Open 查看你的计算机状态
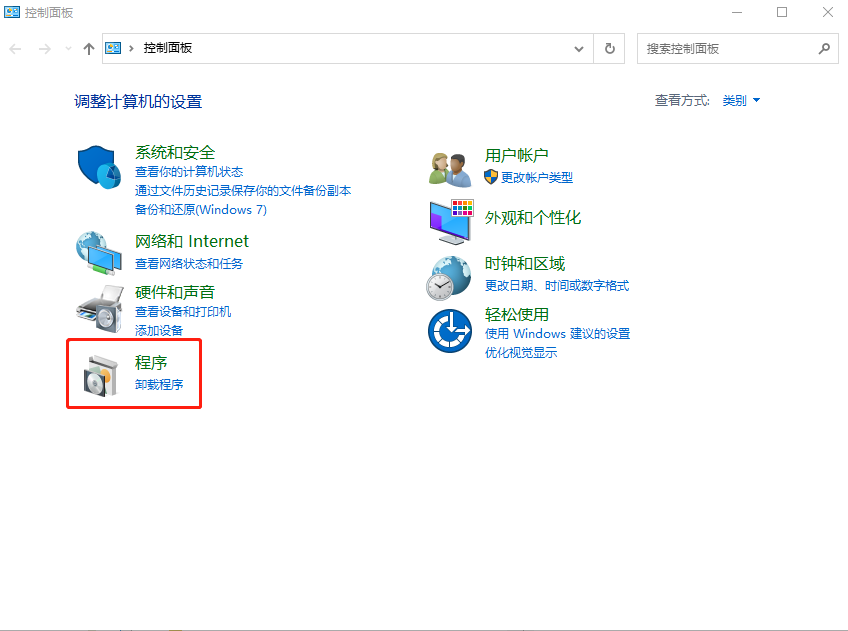 tap(192, 172)
